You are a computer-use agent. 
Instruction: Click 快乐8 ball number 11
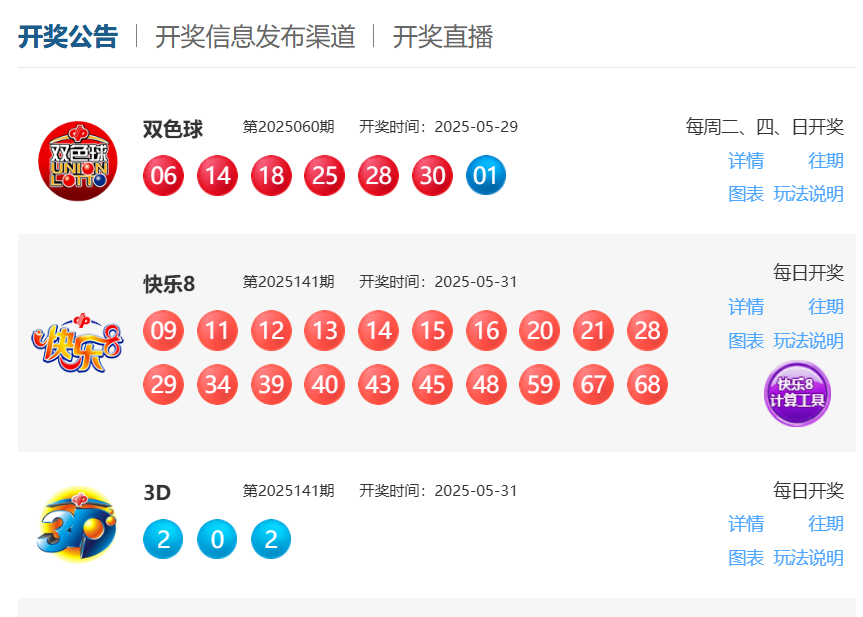(x=217, y=331)
